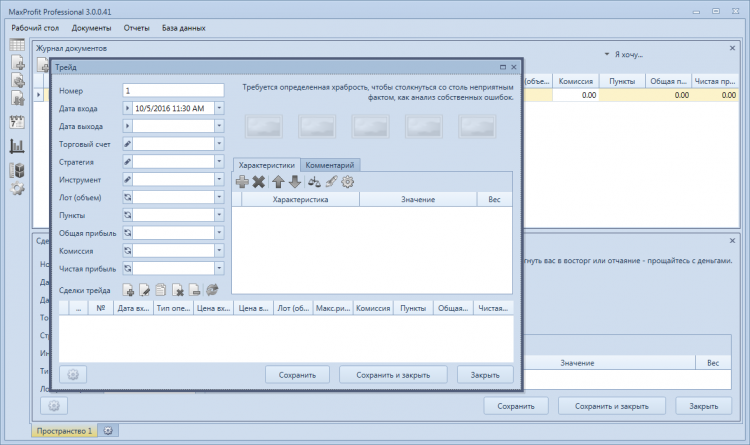Viewport: 750px width, 445px height.
Task: Refresh the trade deals list icon
Action: (212, 290)
